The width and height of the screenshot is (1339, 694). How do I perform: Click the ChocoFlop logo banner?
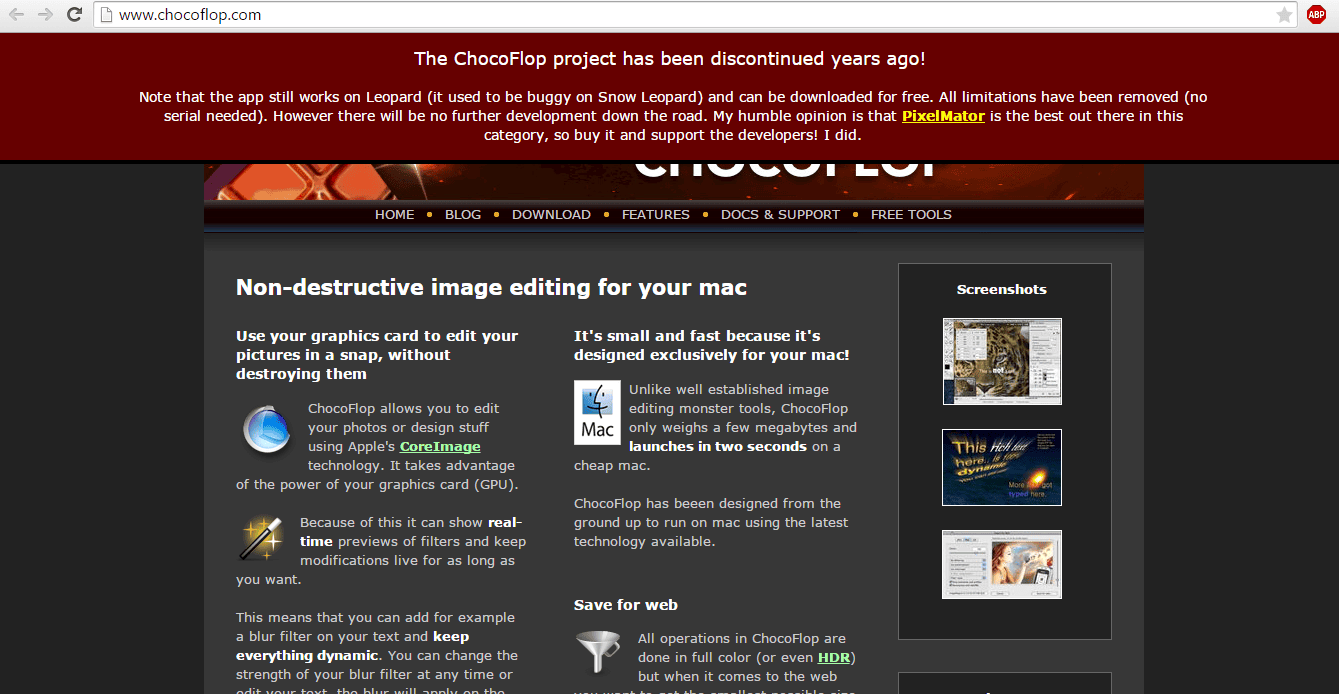click(x=674, y=180)
